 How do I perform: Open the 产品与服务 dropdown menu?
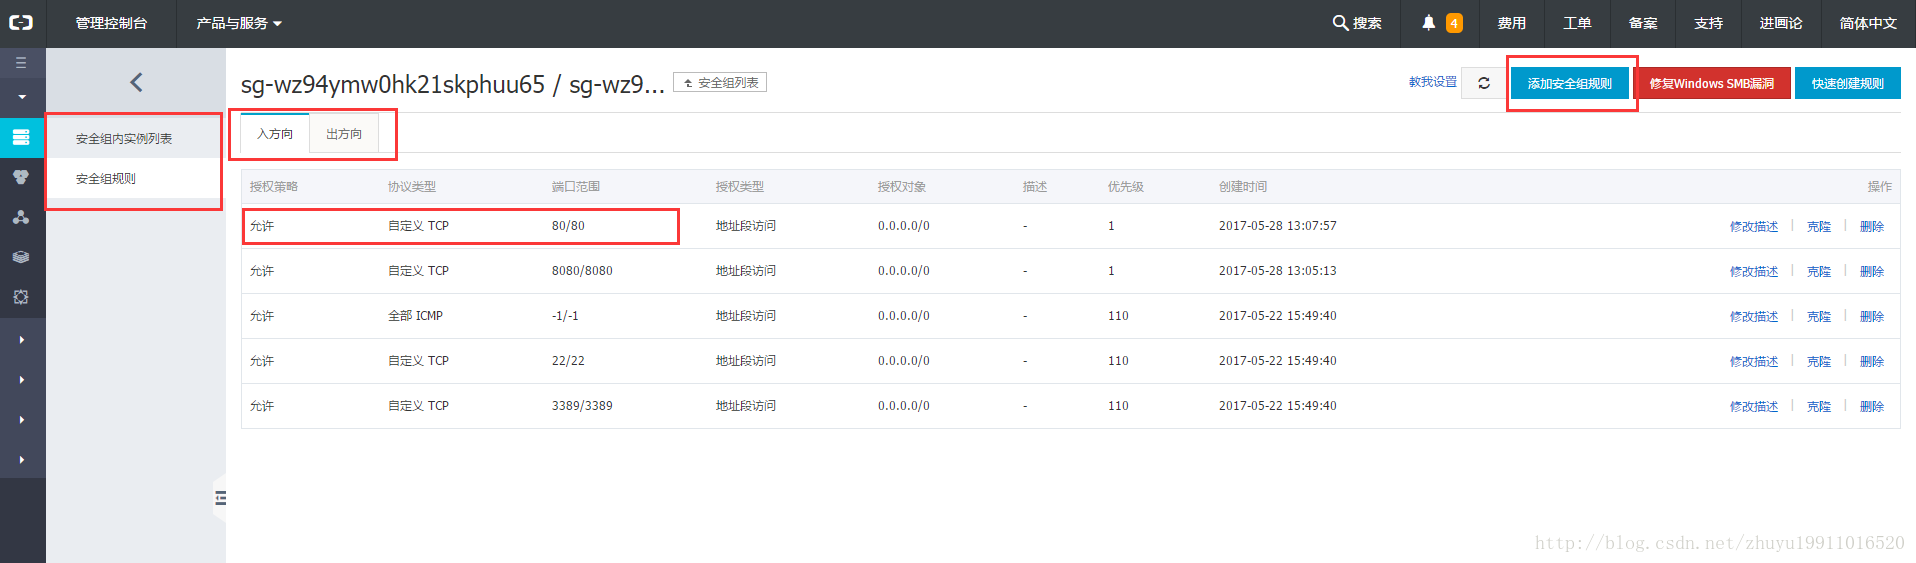pos(239,23)
